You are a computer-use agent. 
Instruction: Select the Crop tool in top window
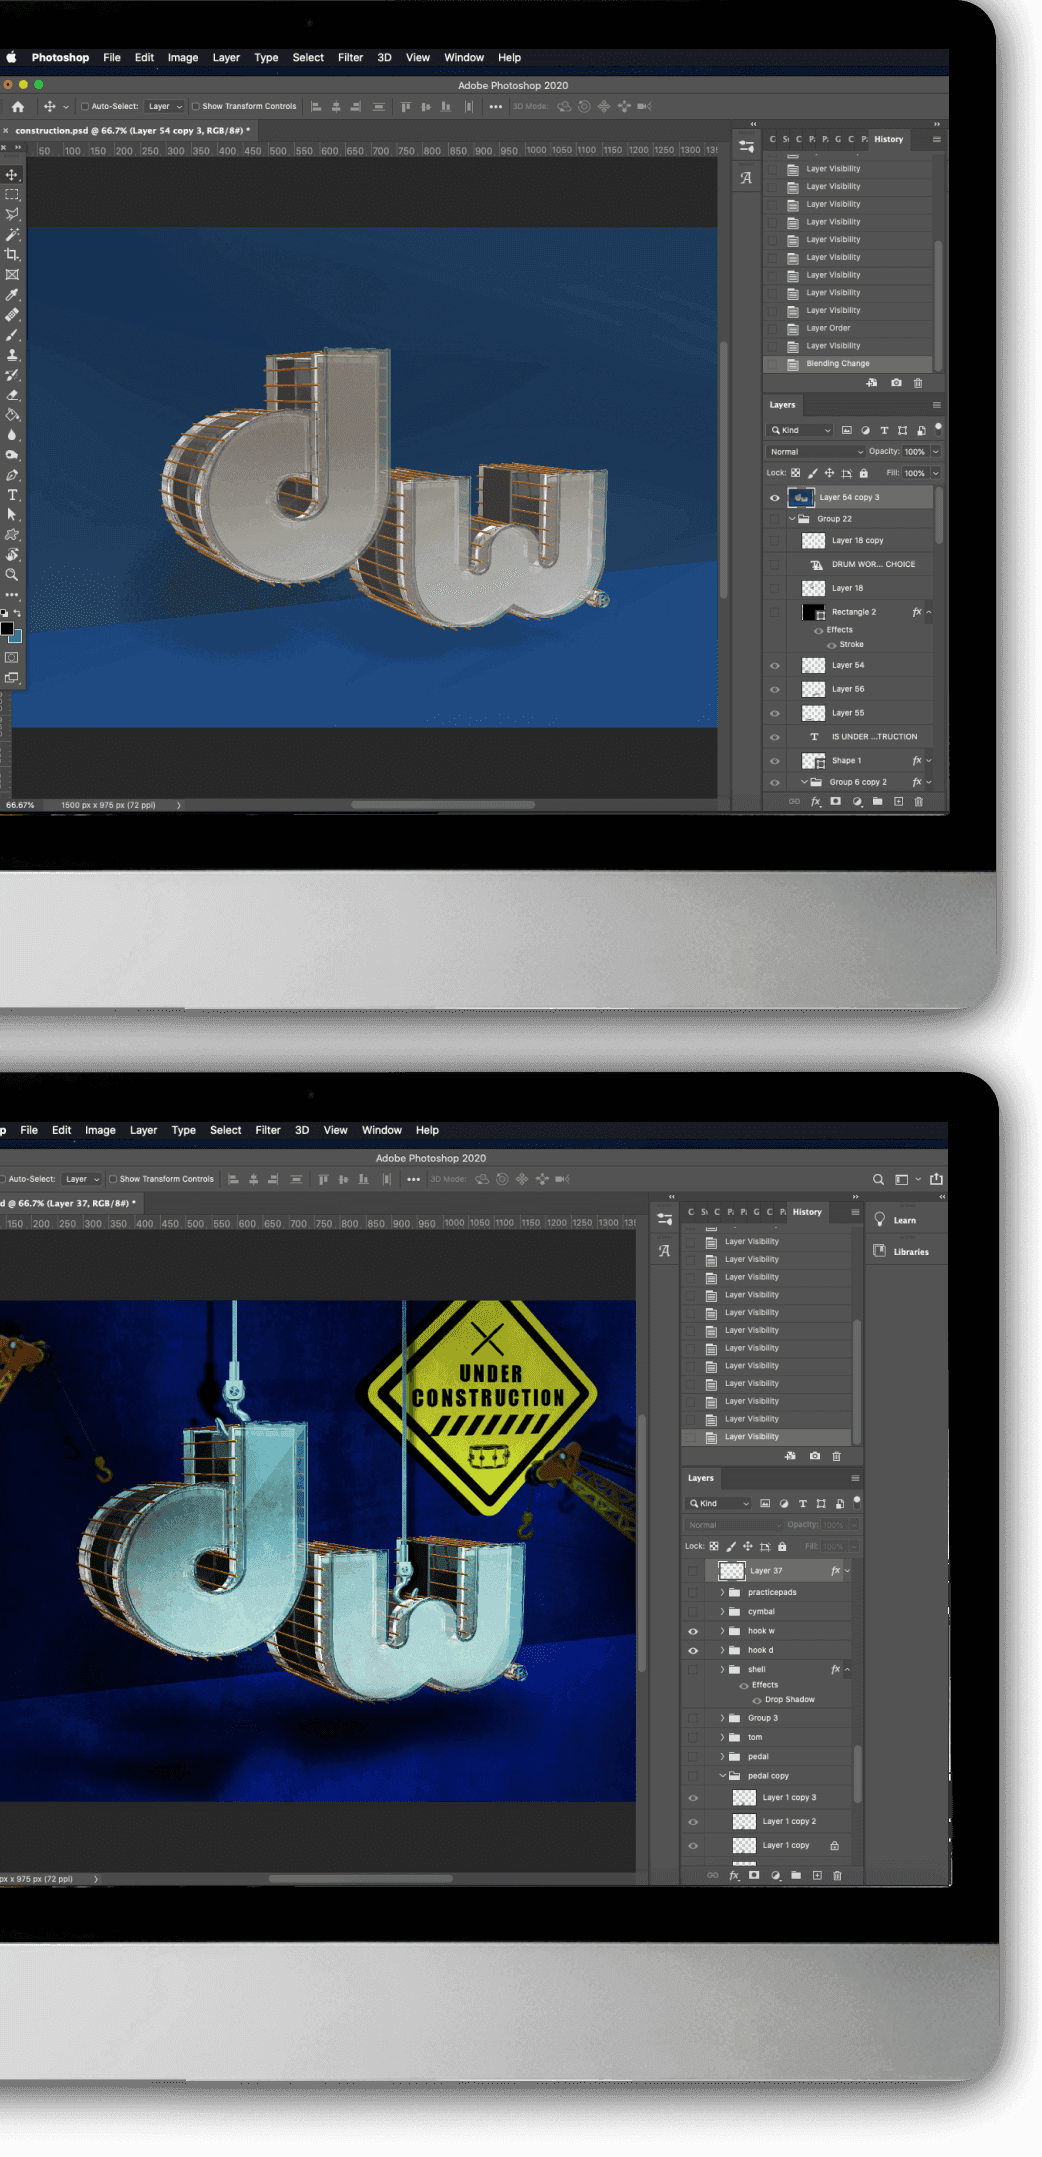click(12, 254)
